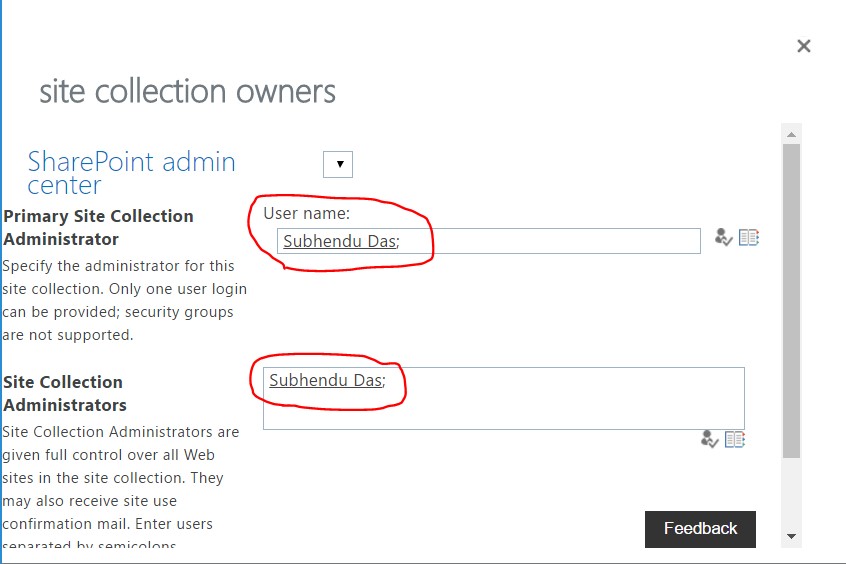Image resolution: width=846 pixels, height=564 pixels.
Task: Open the SharePoint admin center link
Action: pos(132,173)
